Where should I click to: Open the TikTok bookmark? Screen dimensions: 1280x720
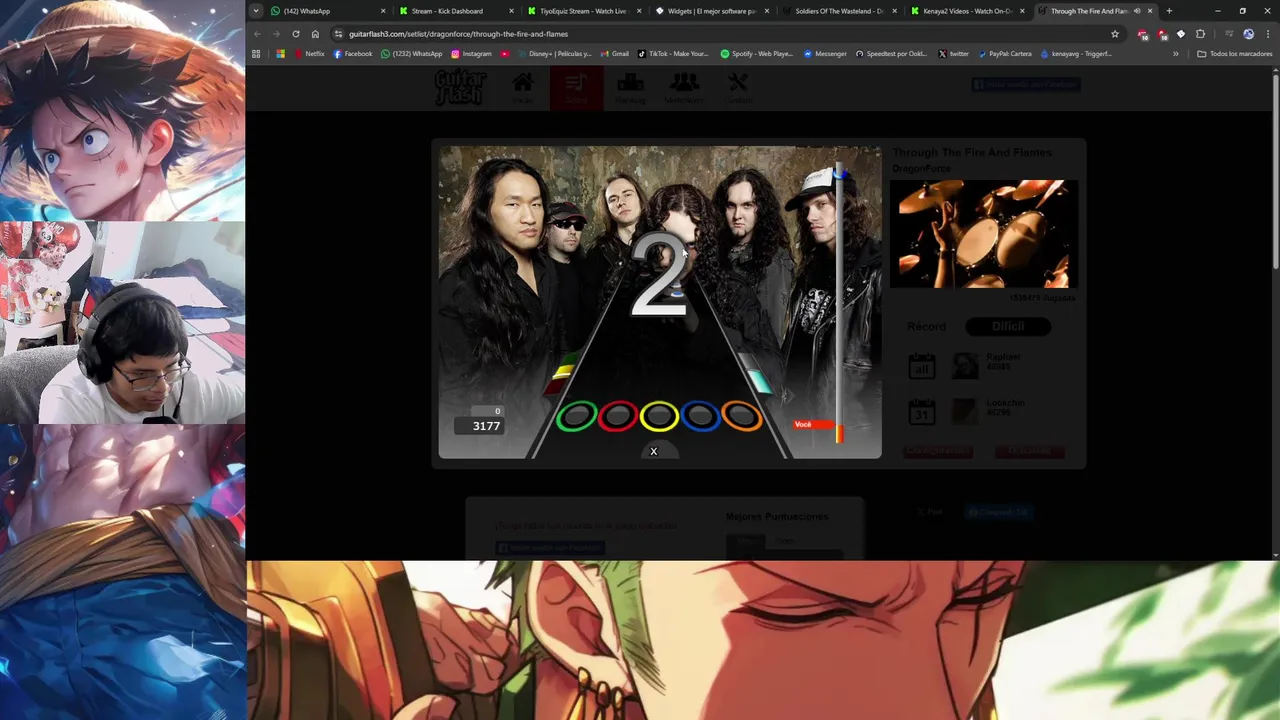tap(673, 54)
